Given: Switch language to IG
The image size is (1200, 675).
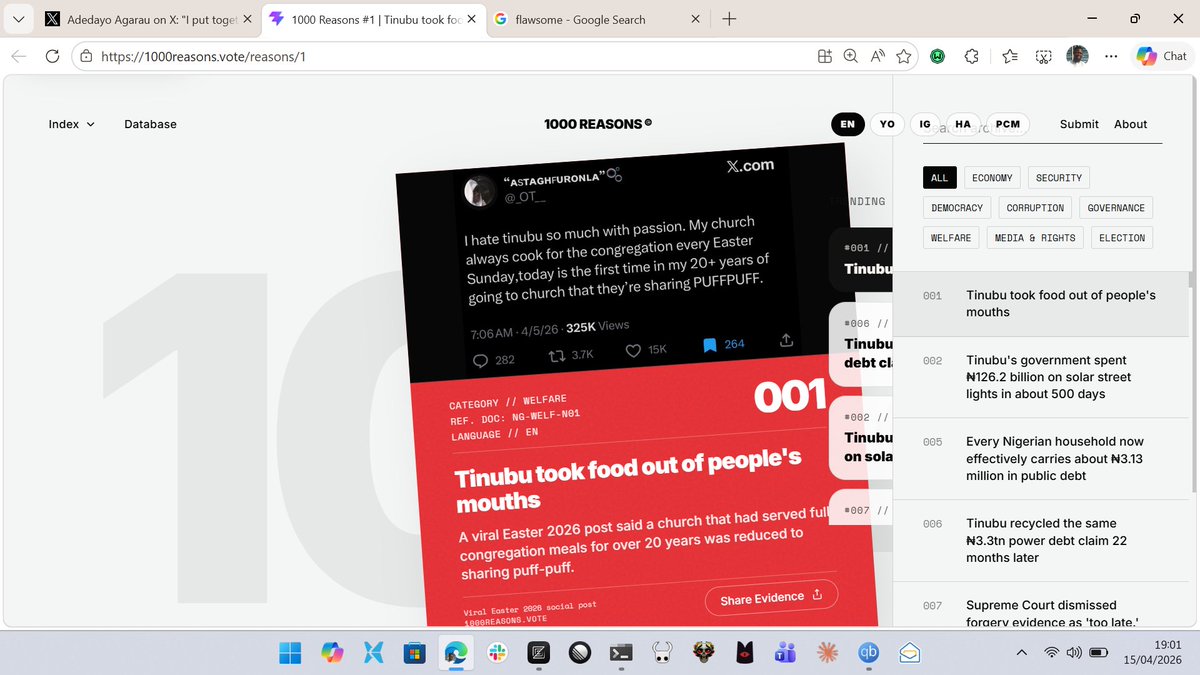Looking at the screenshot, I should point(925,124).
